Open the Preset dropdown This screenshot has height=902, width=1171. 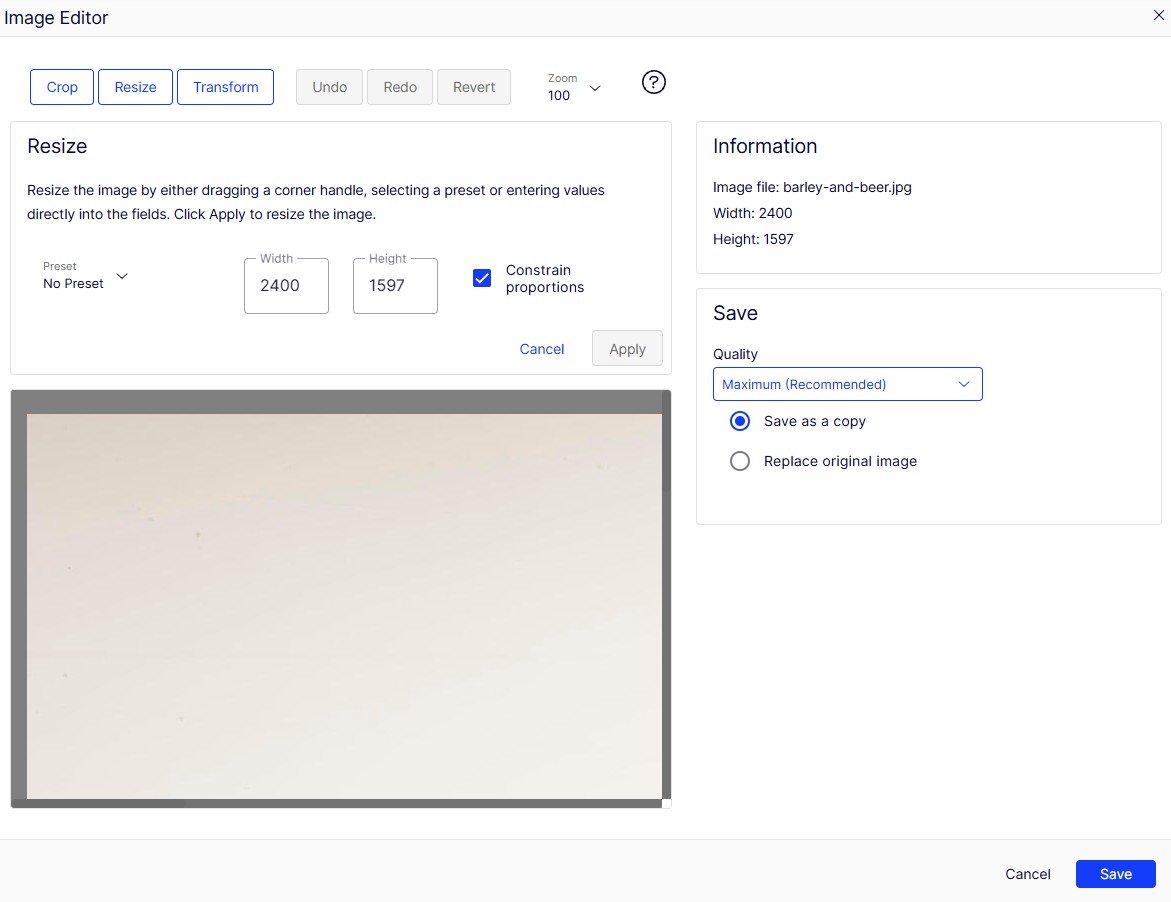86,276
